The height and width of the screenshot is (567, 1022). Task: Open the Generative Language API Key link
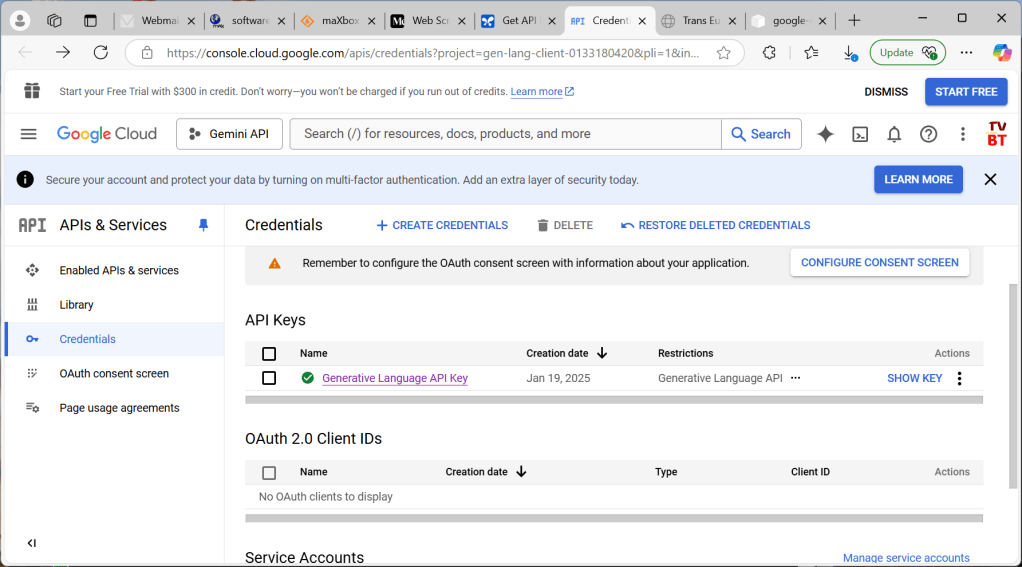[395, 378]
